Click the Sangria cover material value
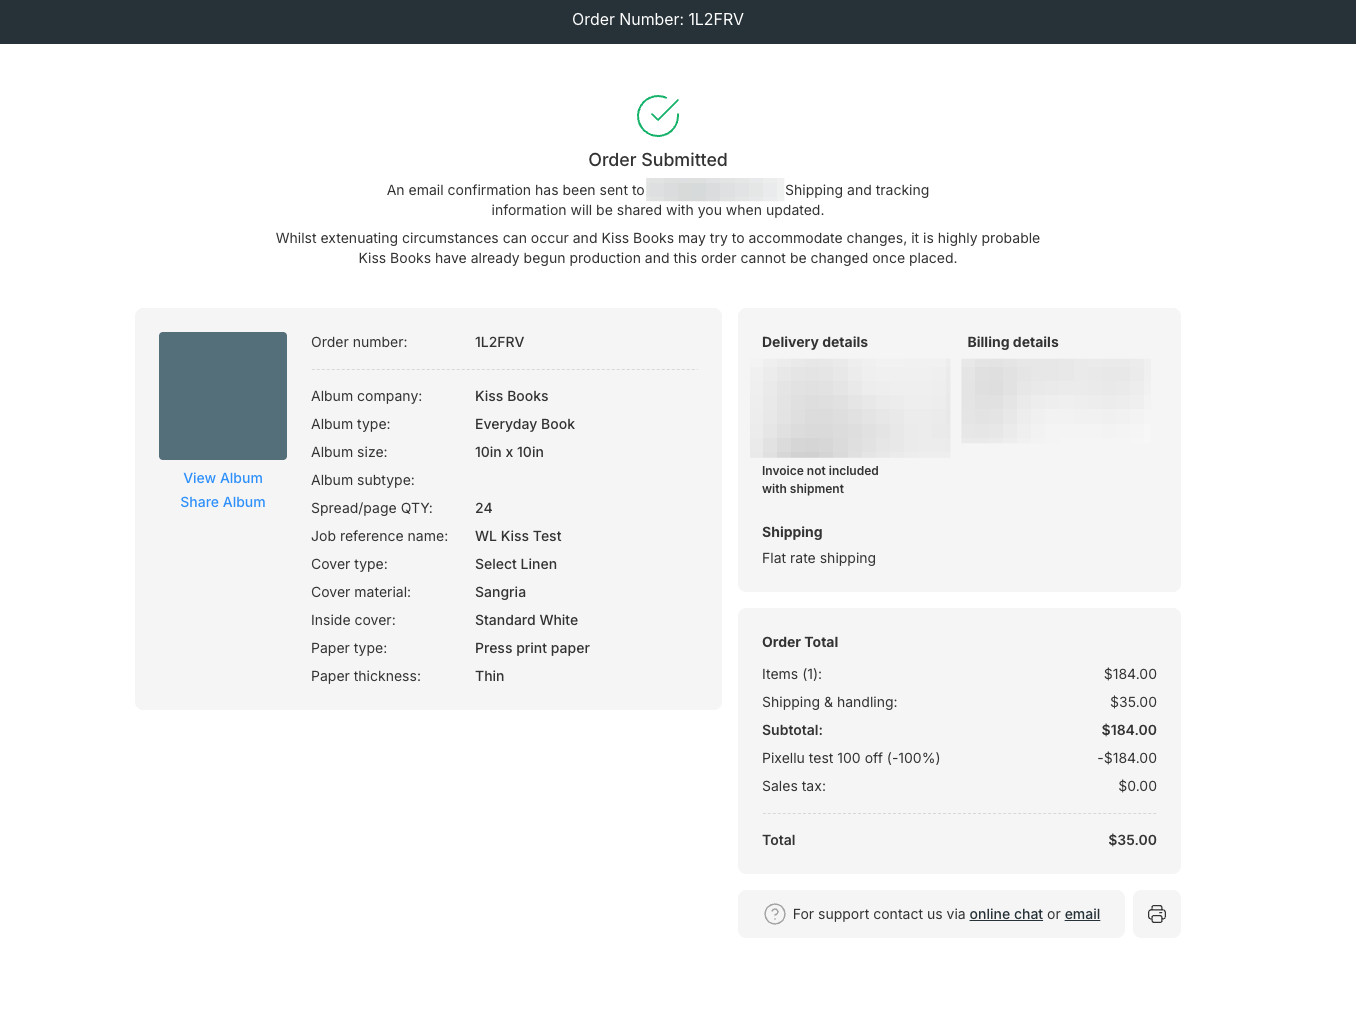 [x=500, y=592]
